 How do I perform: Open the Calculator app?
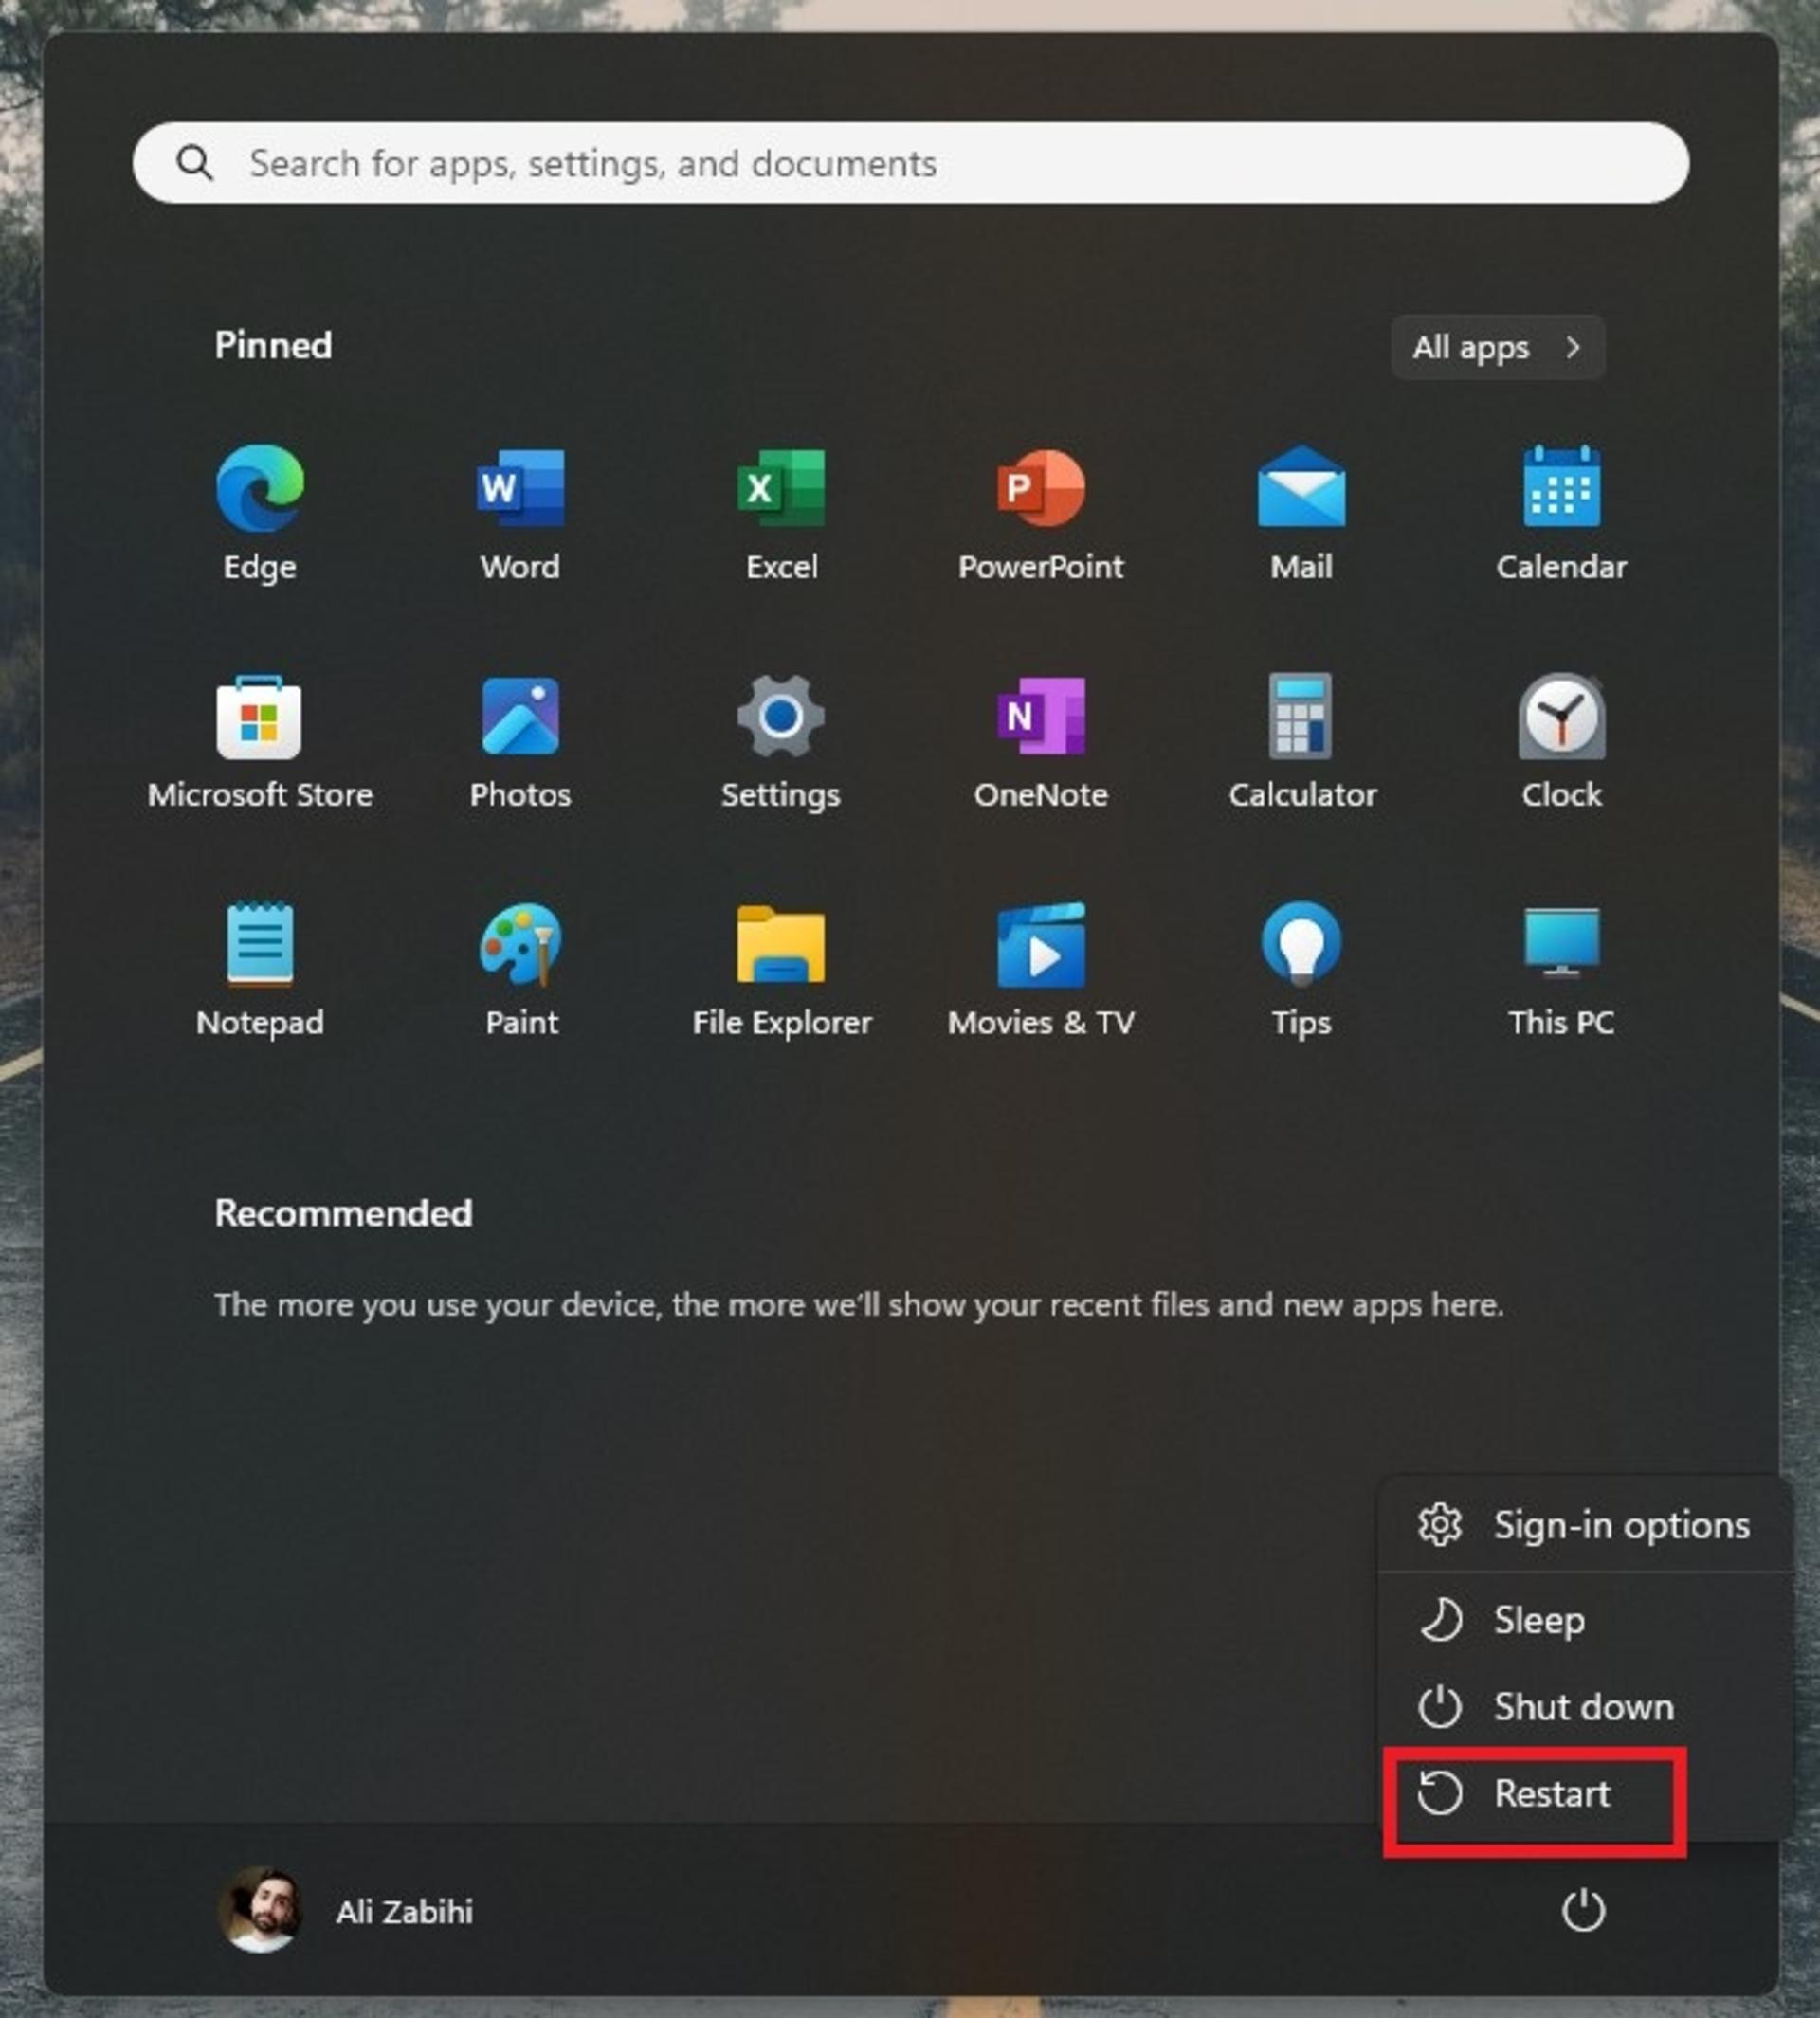click(1301, 742)
